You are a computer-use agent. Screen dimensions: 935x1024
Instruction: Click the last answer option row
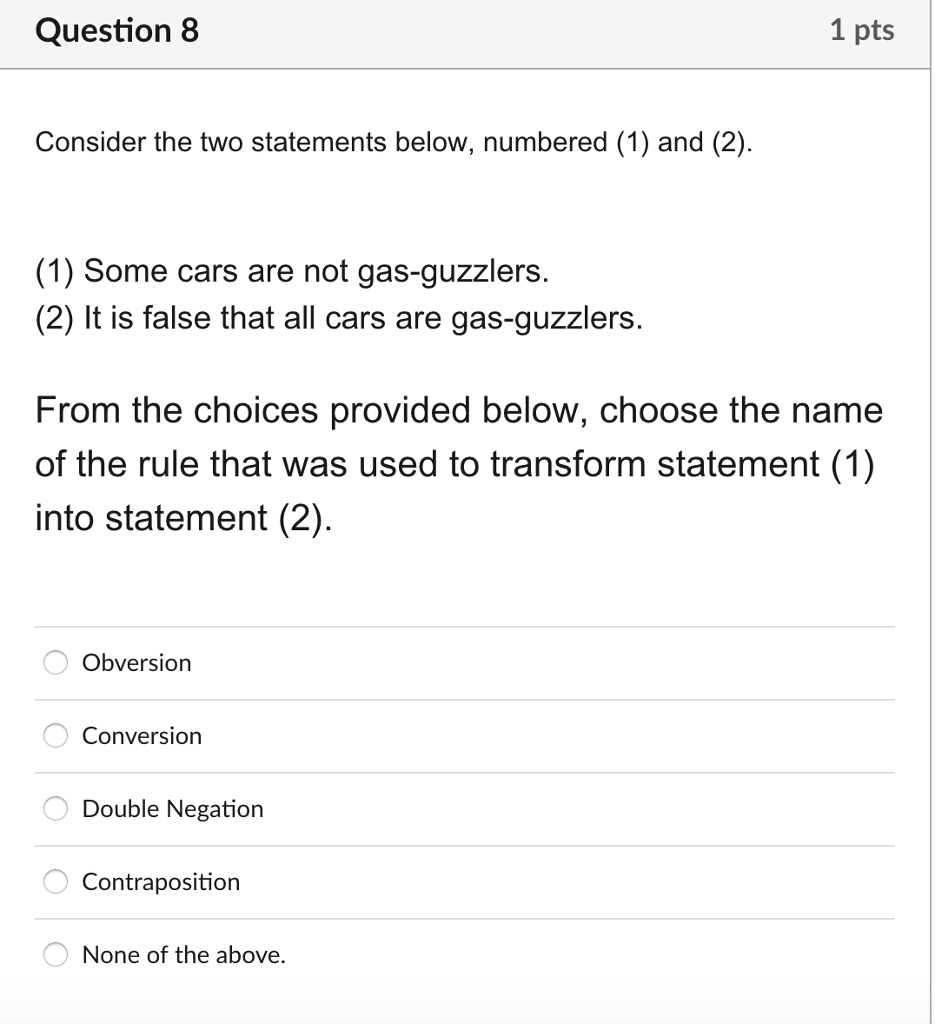465,954
